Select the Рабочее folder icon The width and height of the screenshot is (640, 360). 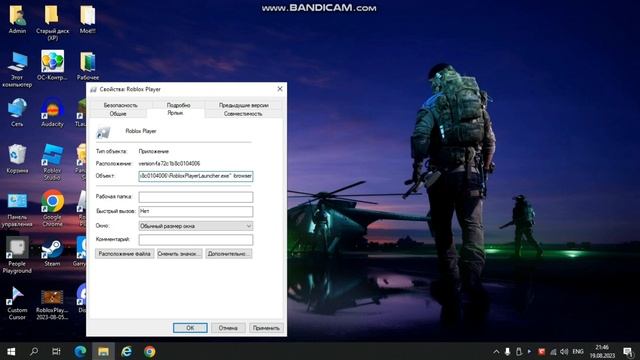pyautogui.click(x=87, y=65)
